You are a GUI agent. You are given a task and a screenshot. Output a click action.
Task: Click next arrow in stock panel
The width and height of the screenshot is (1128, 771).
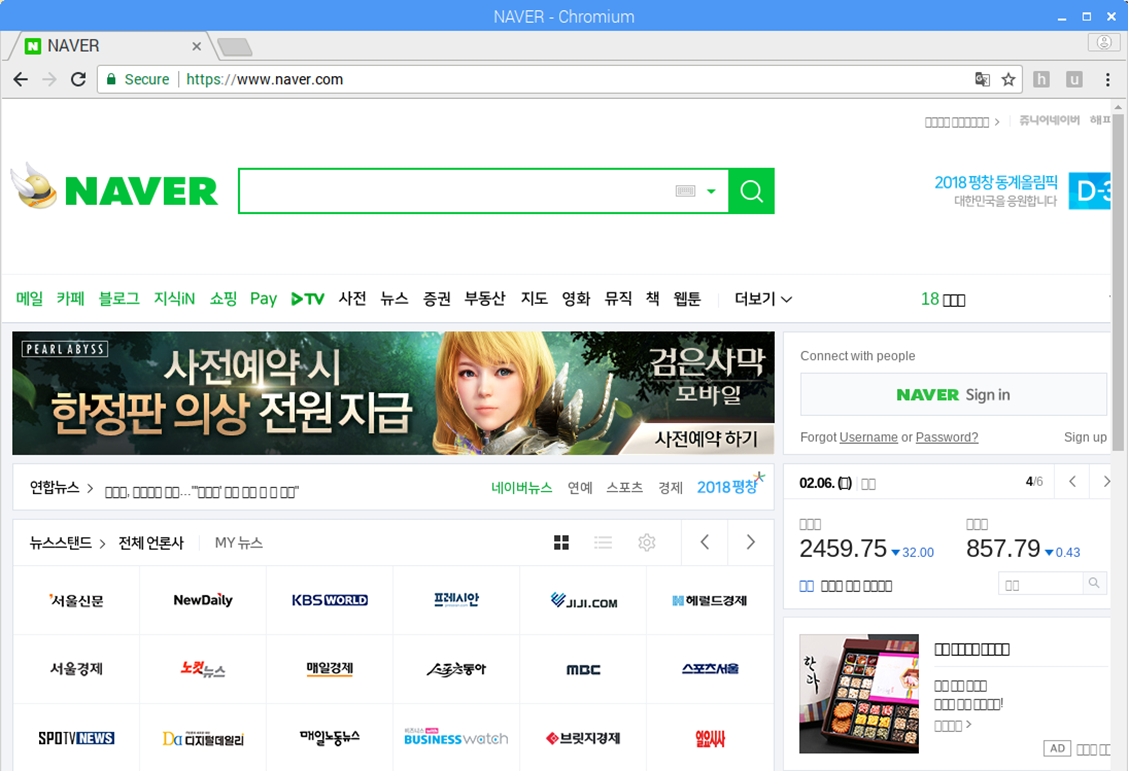coord(1105,482)
